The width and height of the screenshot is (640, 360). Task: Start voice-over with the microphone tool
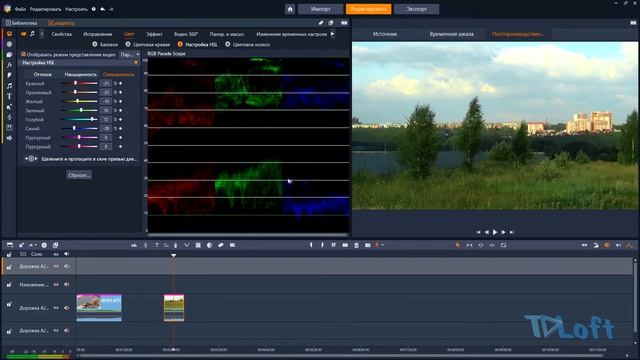tap(176, 245)
